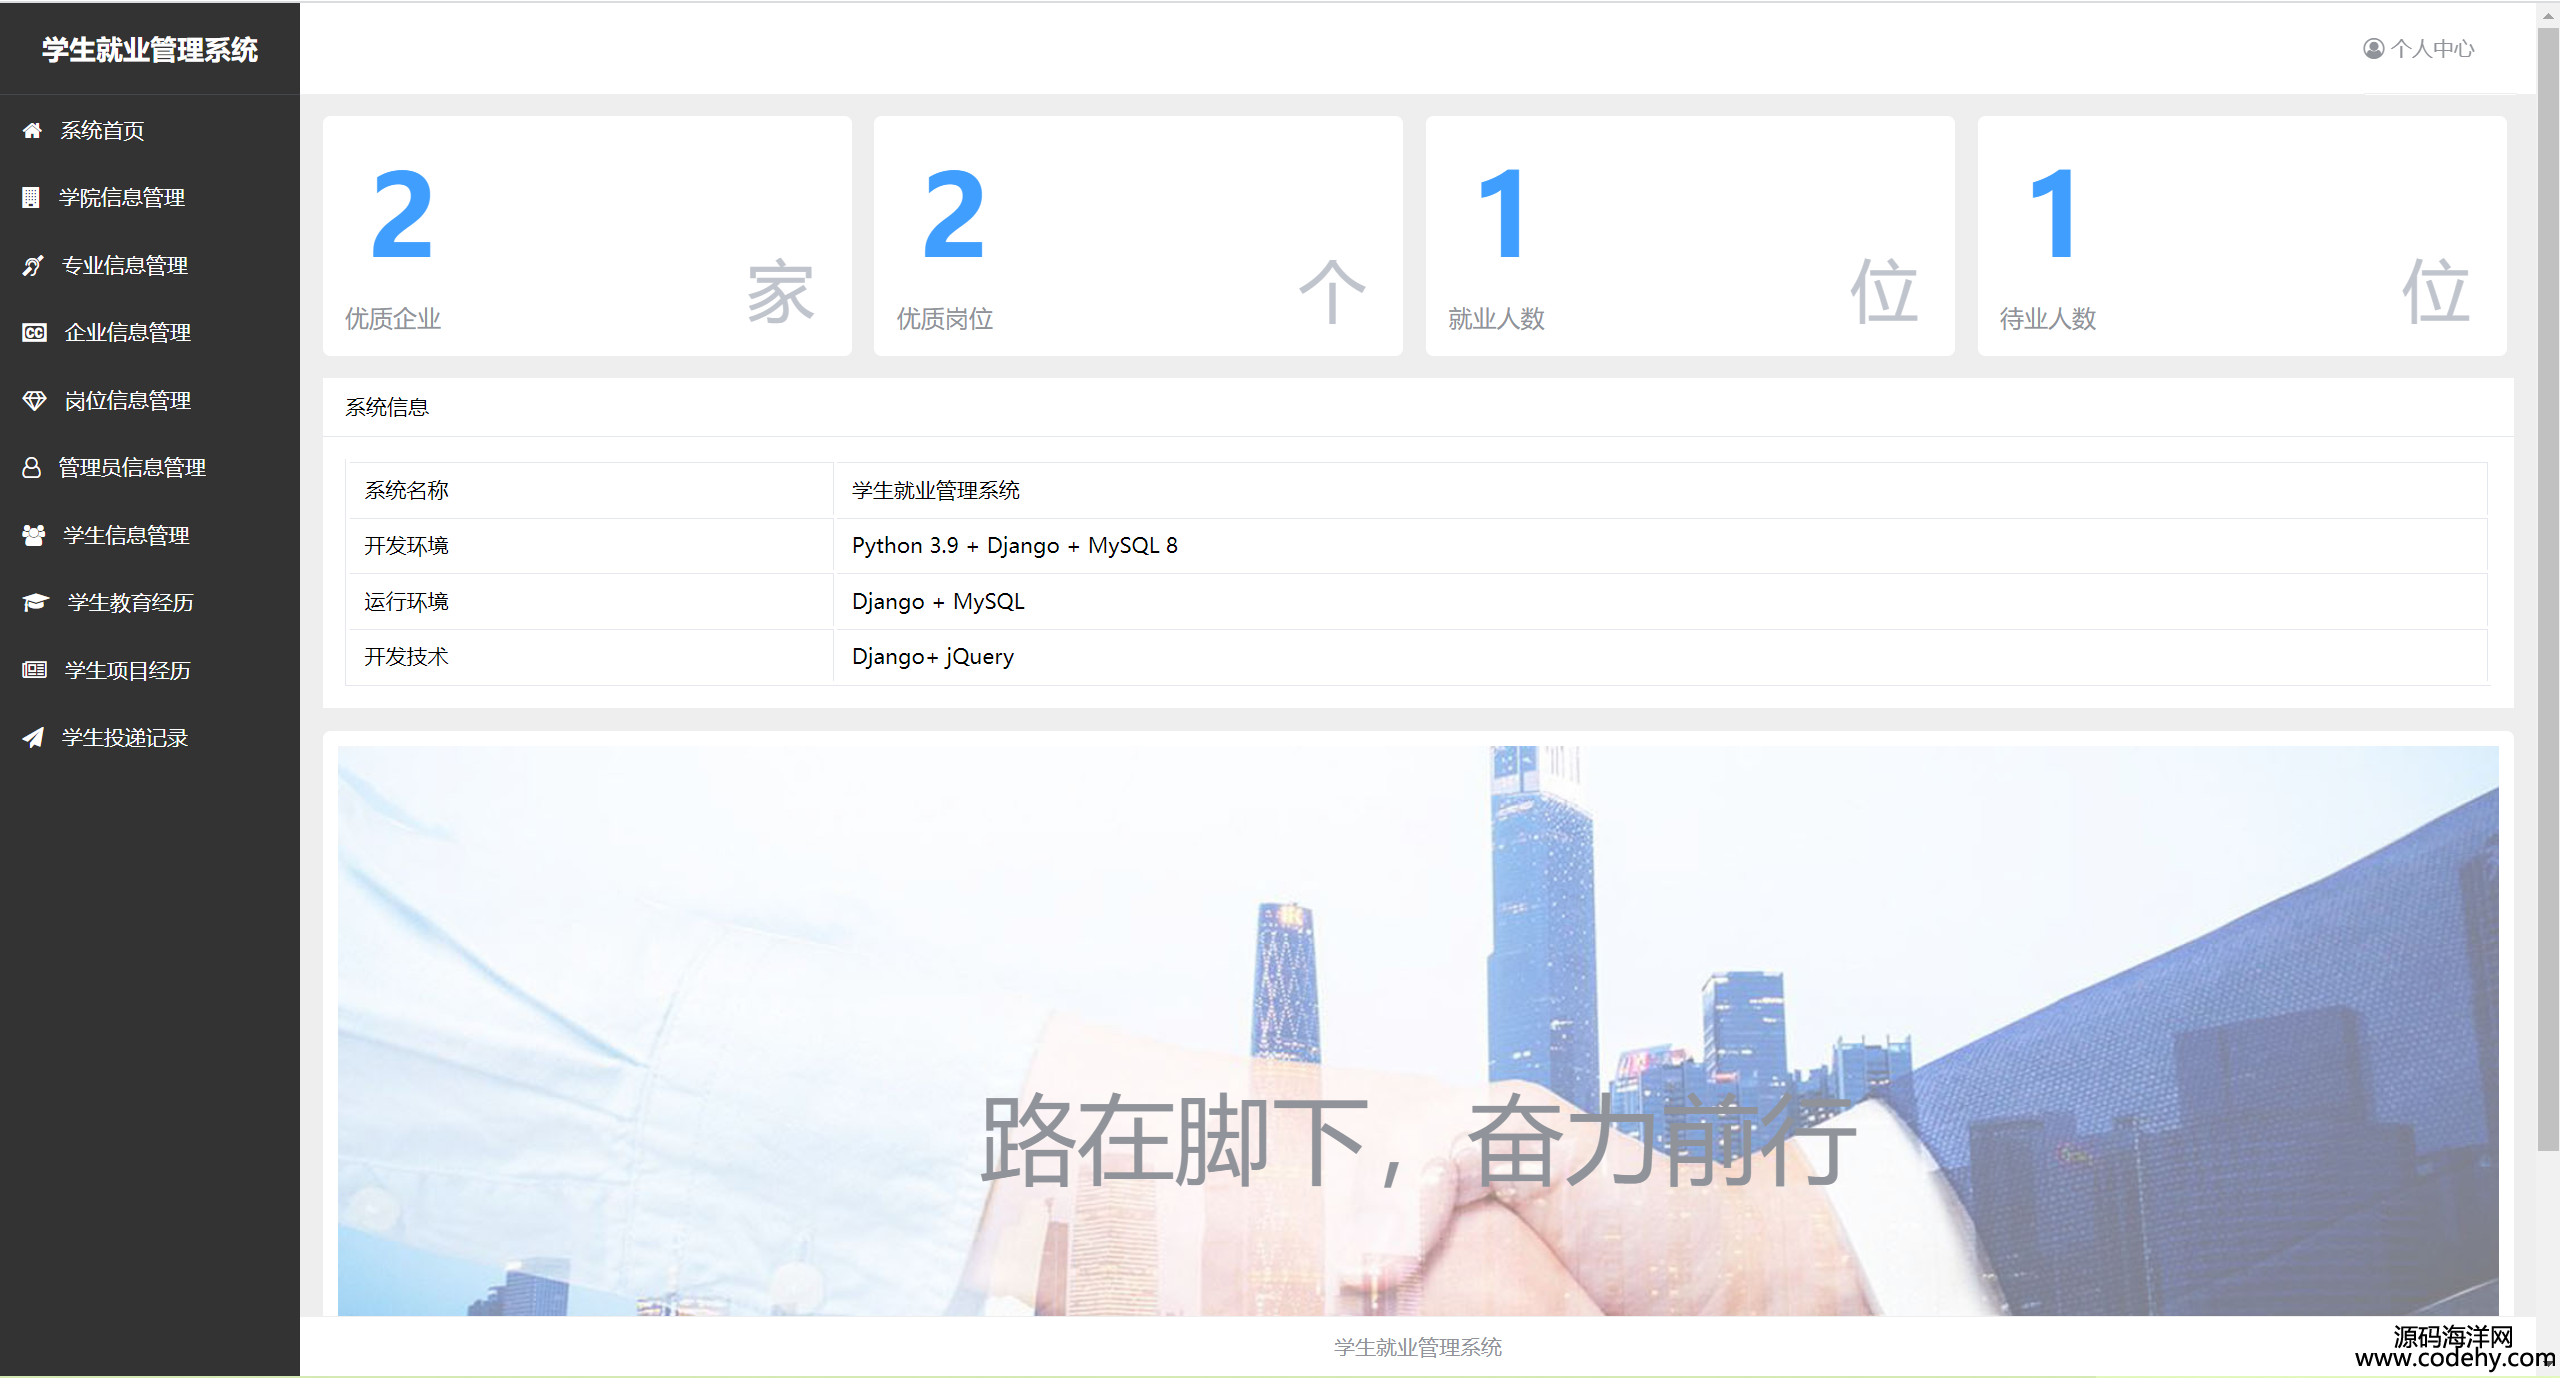Click the 优质企业 statistics card

(587, 236)
